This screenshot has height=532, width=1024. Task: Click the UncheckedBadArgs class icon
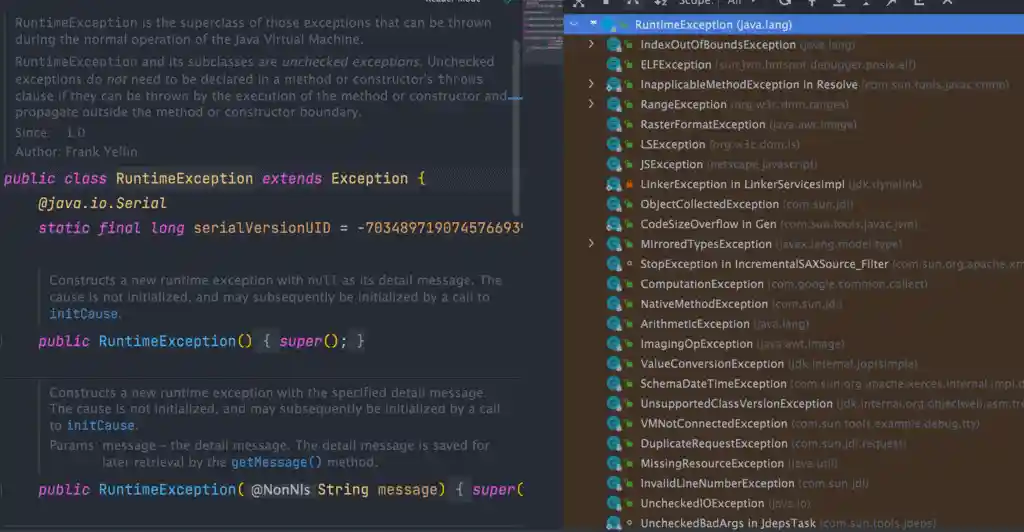pos(615,524)
